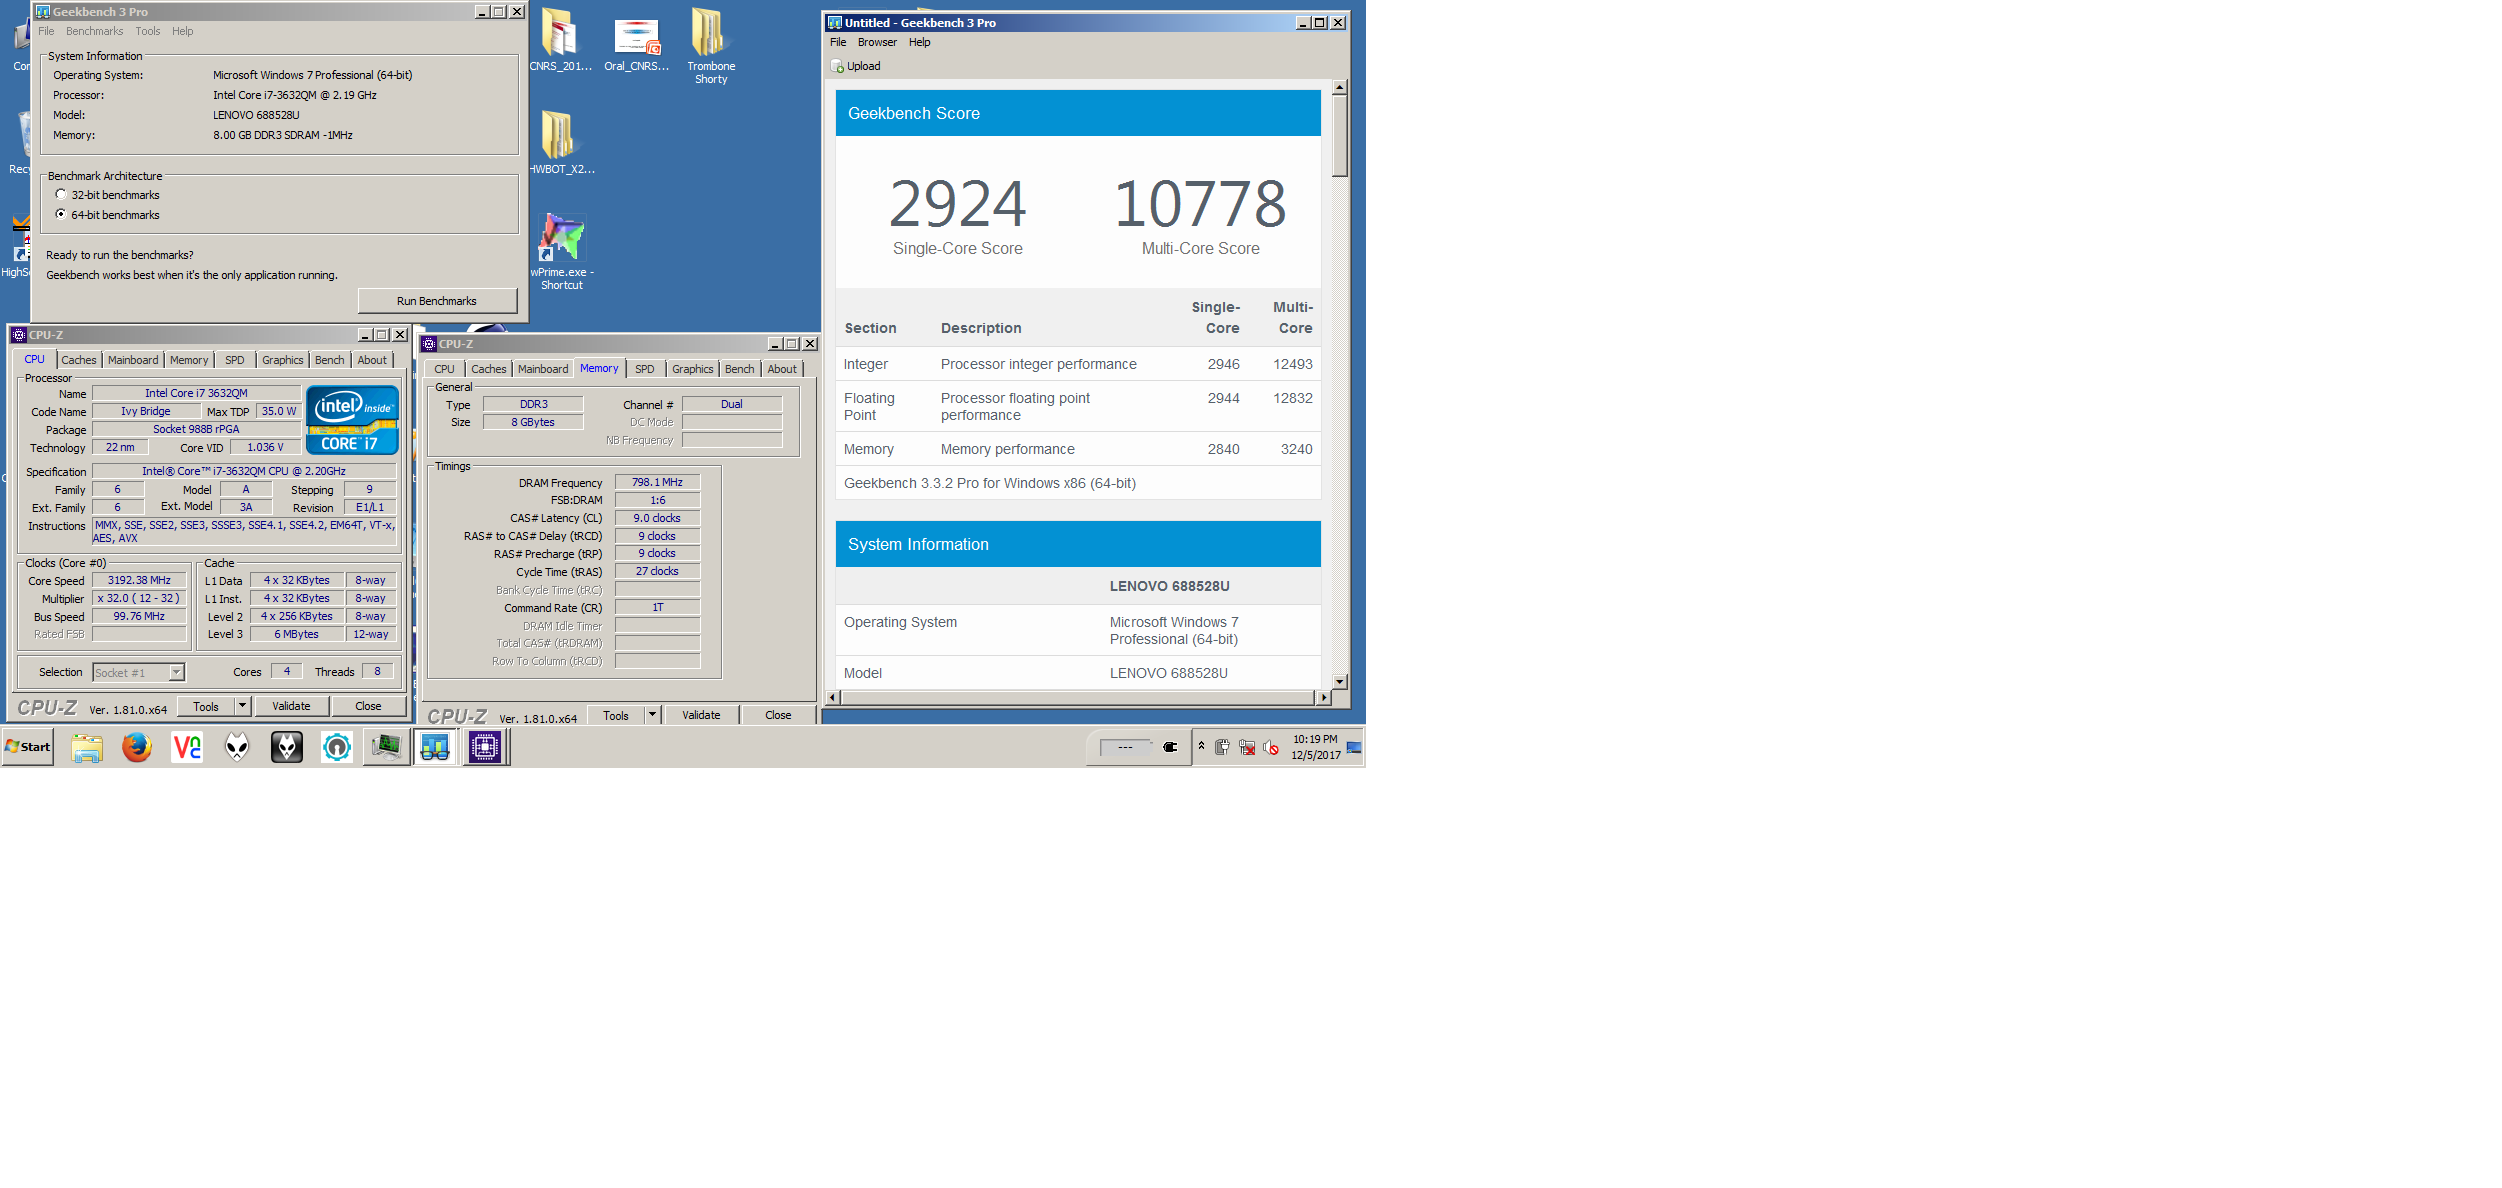Select 32-bit benchmarks radio button
The image size is (2502, 1188).
[61, 194]
